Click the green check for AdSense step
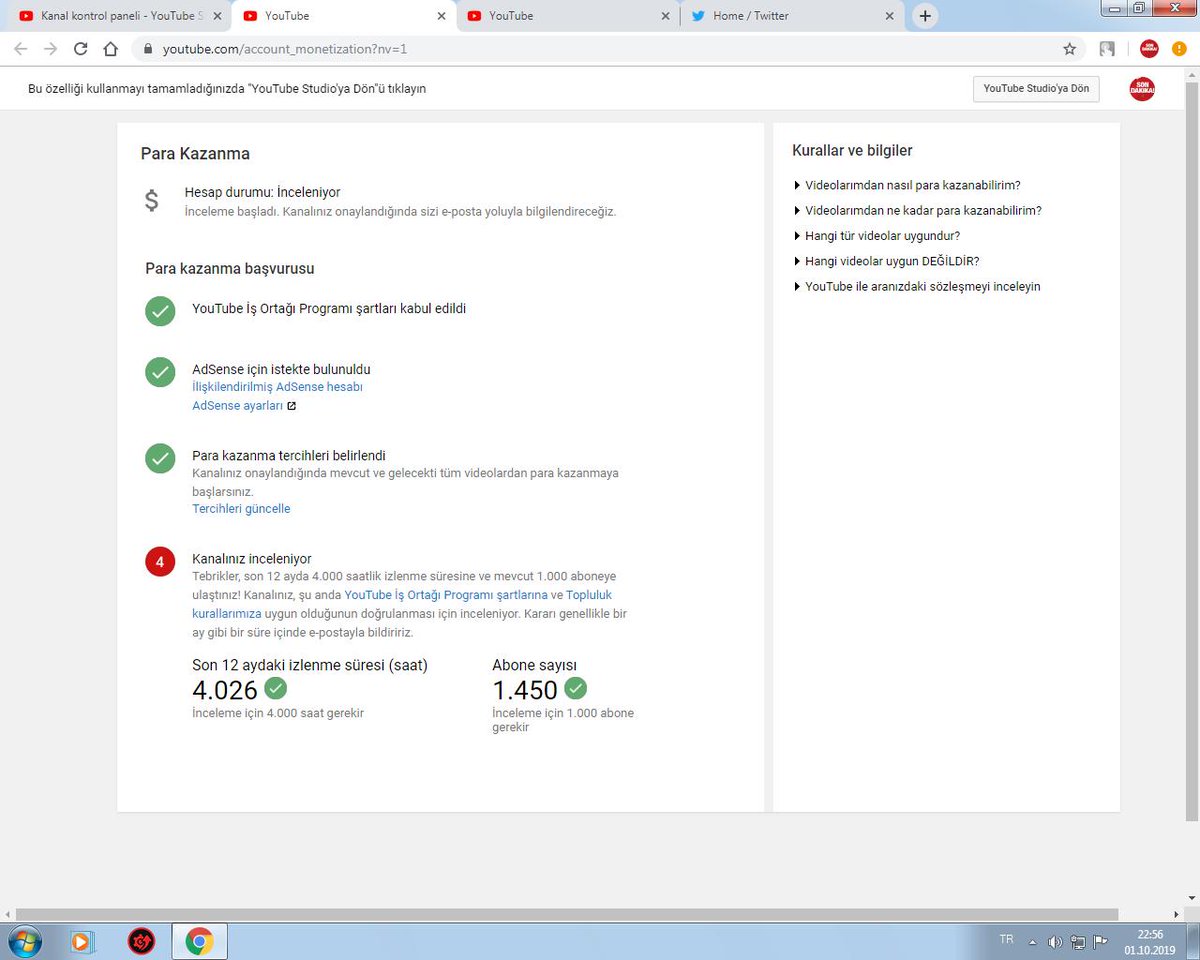1200x960 pixels. [160, 372]
